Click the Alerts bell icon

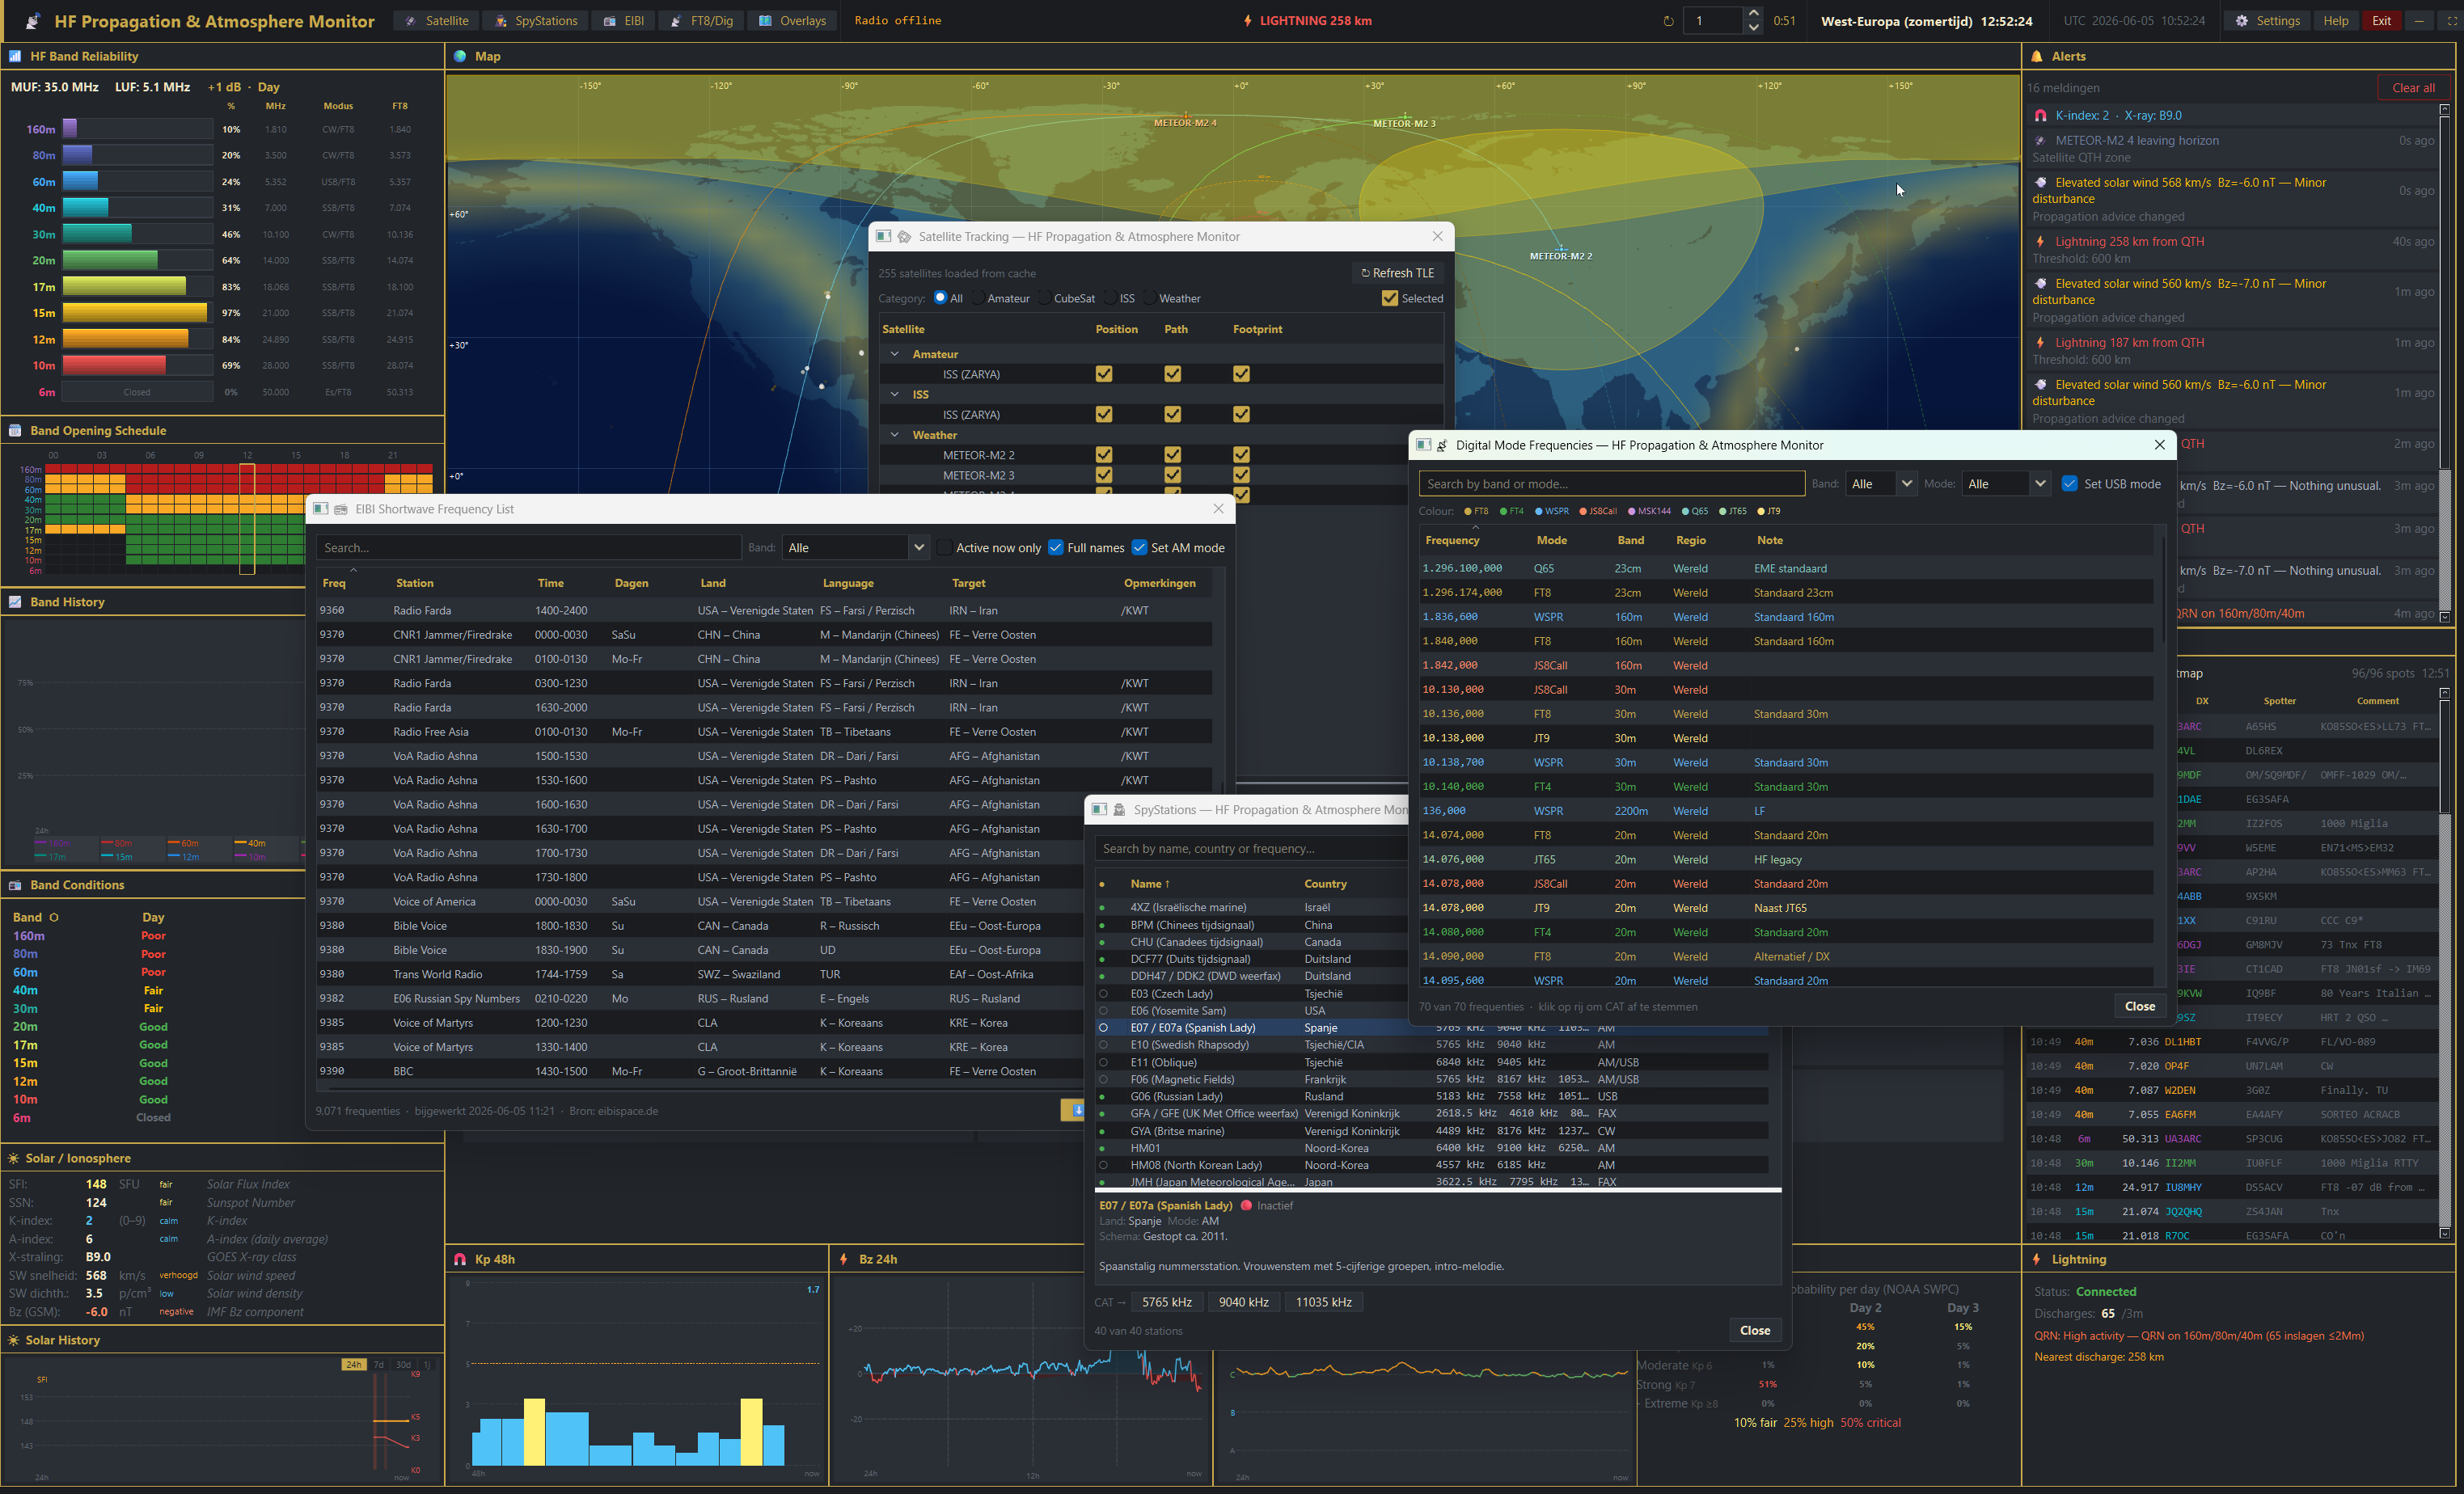[x=2037, y=56]
